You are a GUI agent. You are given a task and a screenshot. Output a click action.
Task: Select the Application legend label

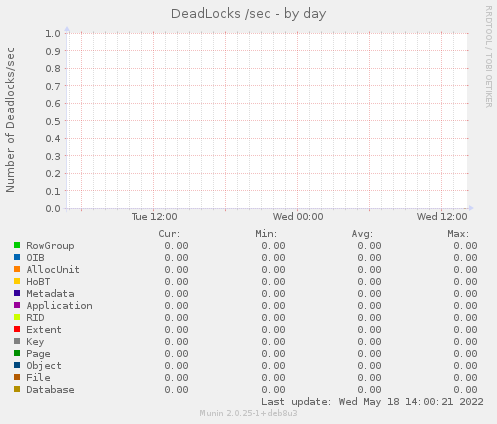point(59,306)
